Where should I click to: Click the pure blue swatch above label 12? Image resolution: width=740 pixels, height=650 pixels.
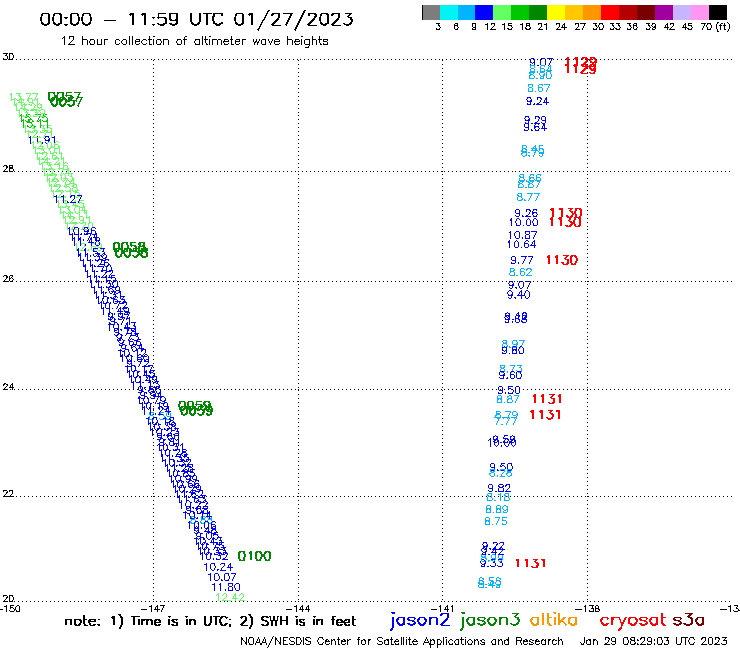point(484,12)
